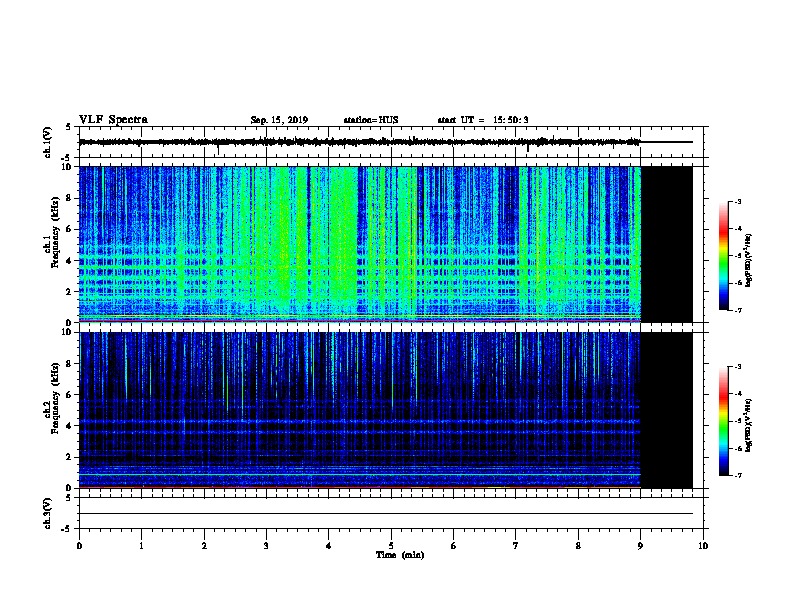Screen dimensions: 792x612
Task: Click the time axis tick label "7"
Action: (x=516, y=546)
